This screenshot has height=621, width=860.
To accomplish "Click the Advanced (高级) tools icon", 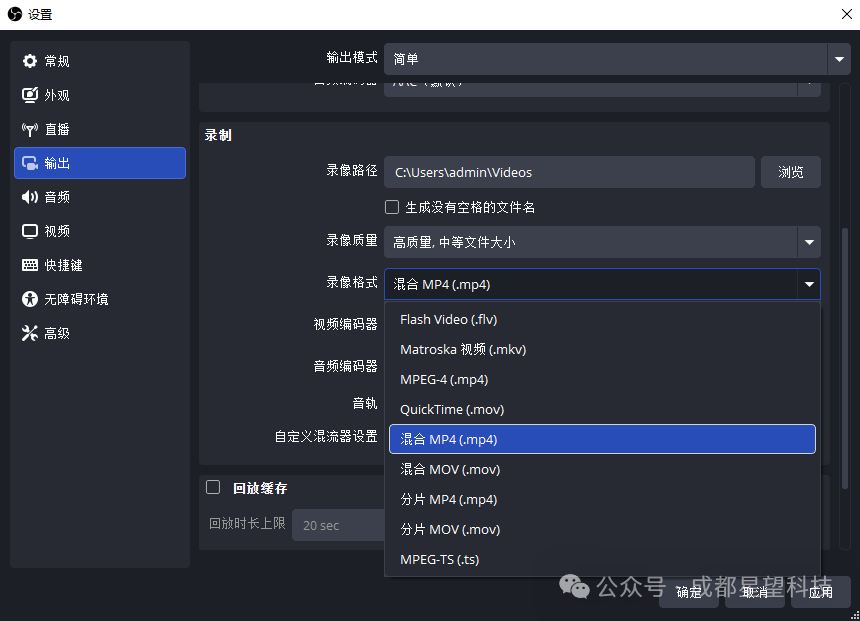I will point(30,333).
